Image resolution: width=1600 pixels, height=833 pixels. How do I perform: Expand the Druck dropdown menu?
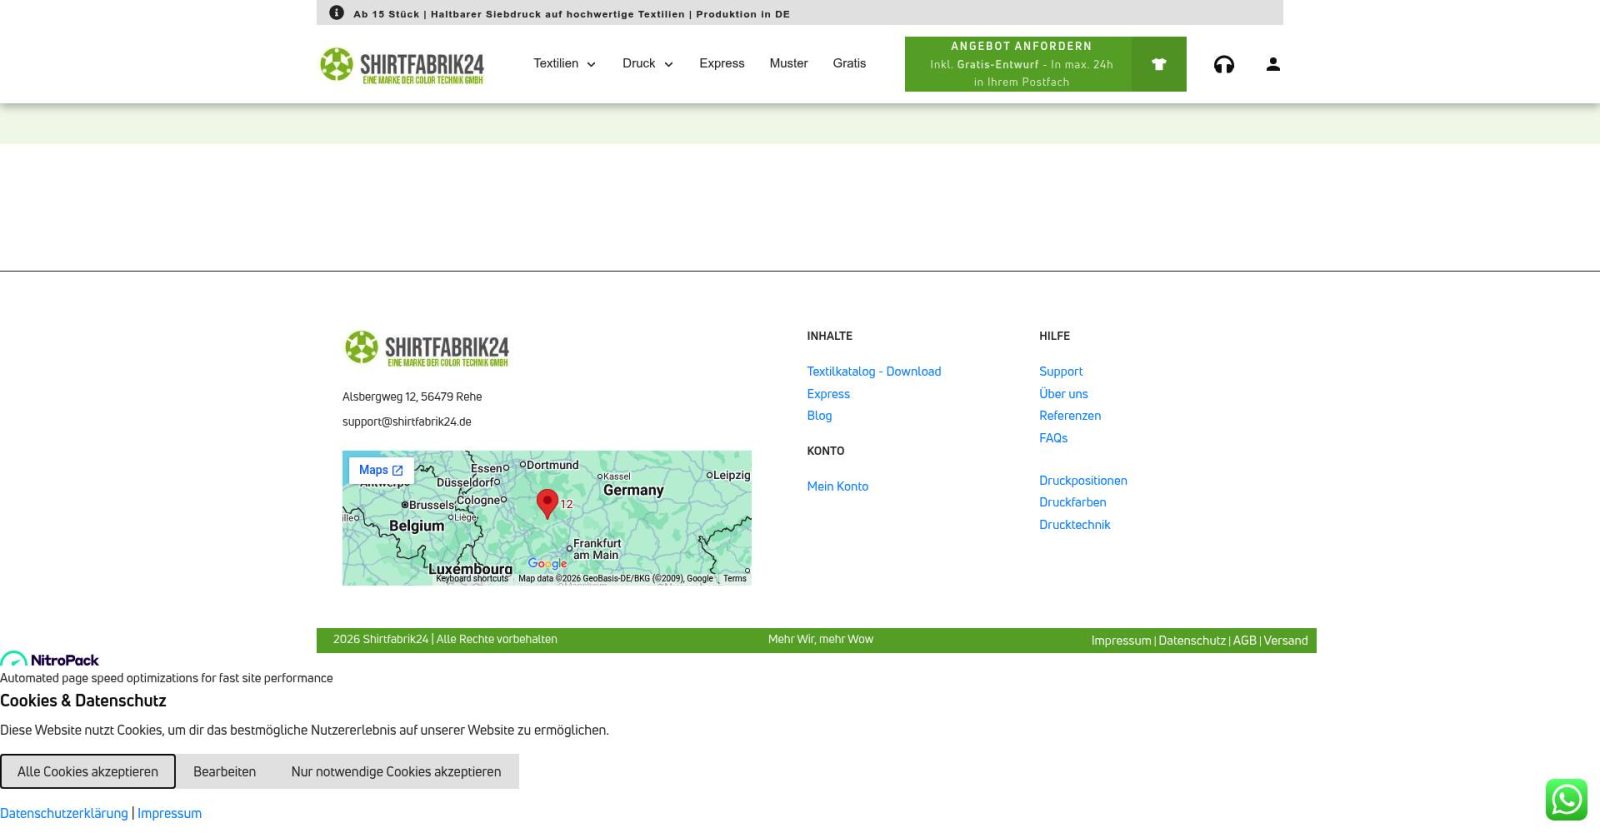[647, 64]
